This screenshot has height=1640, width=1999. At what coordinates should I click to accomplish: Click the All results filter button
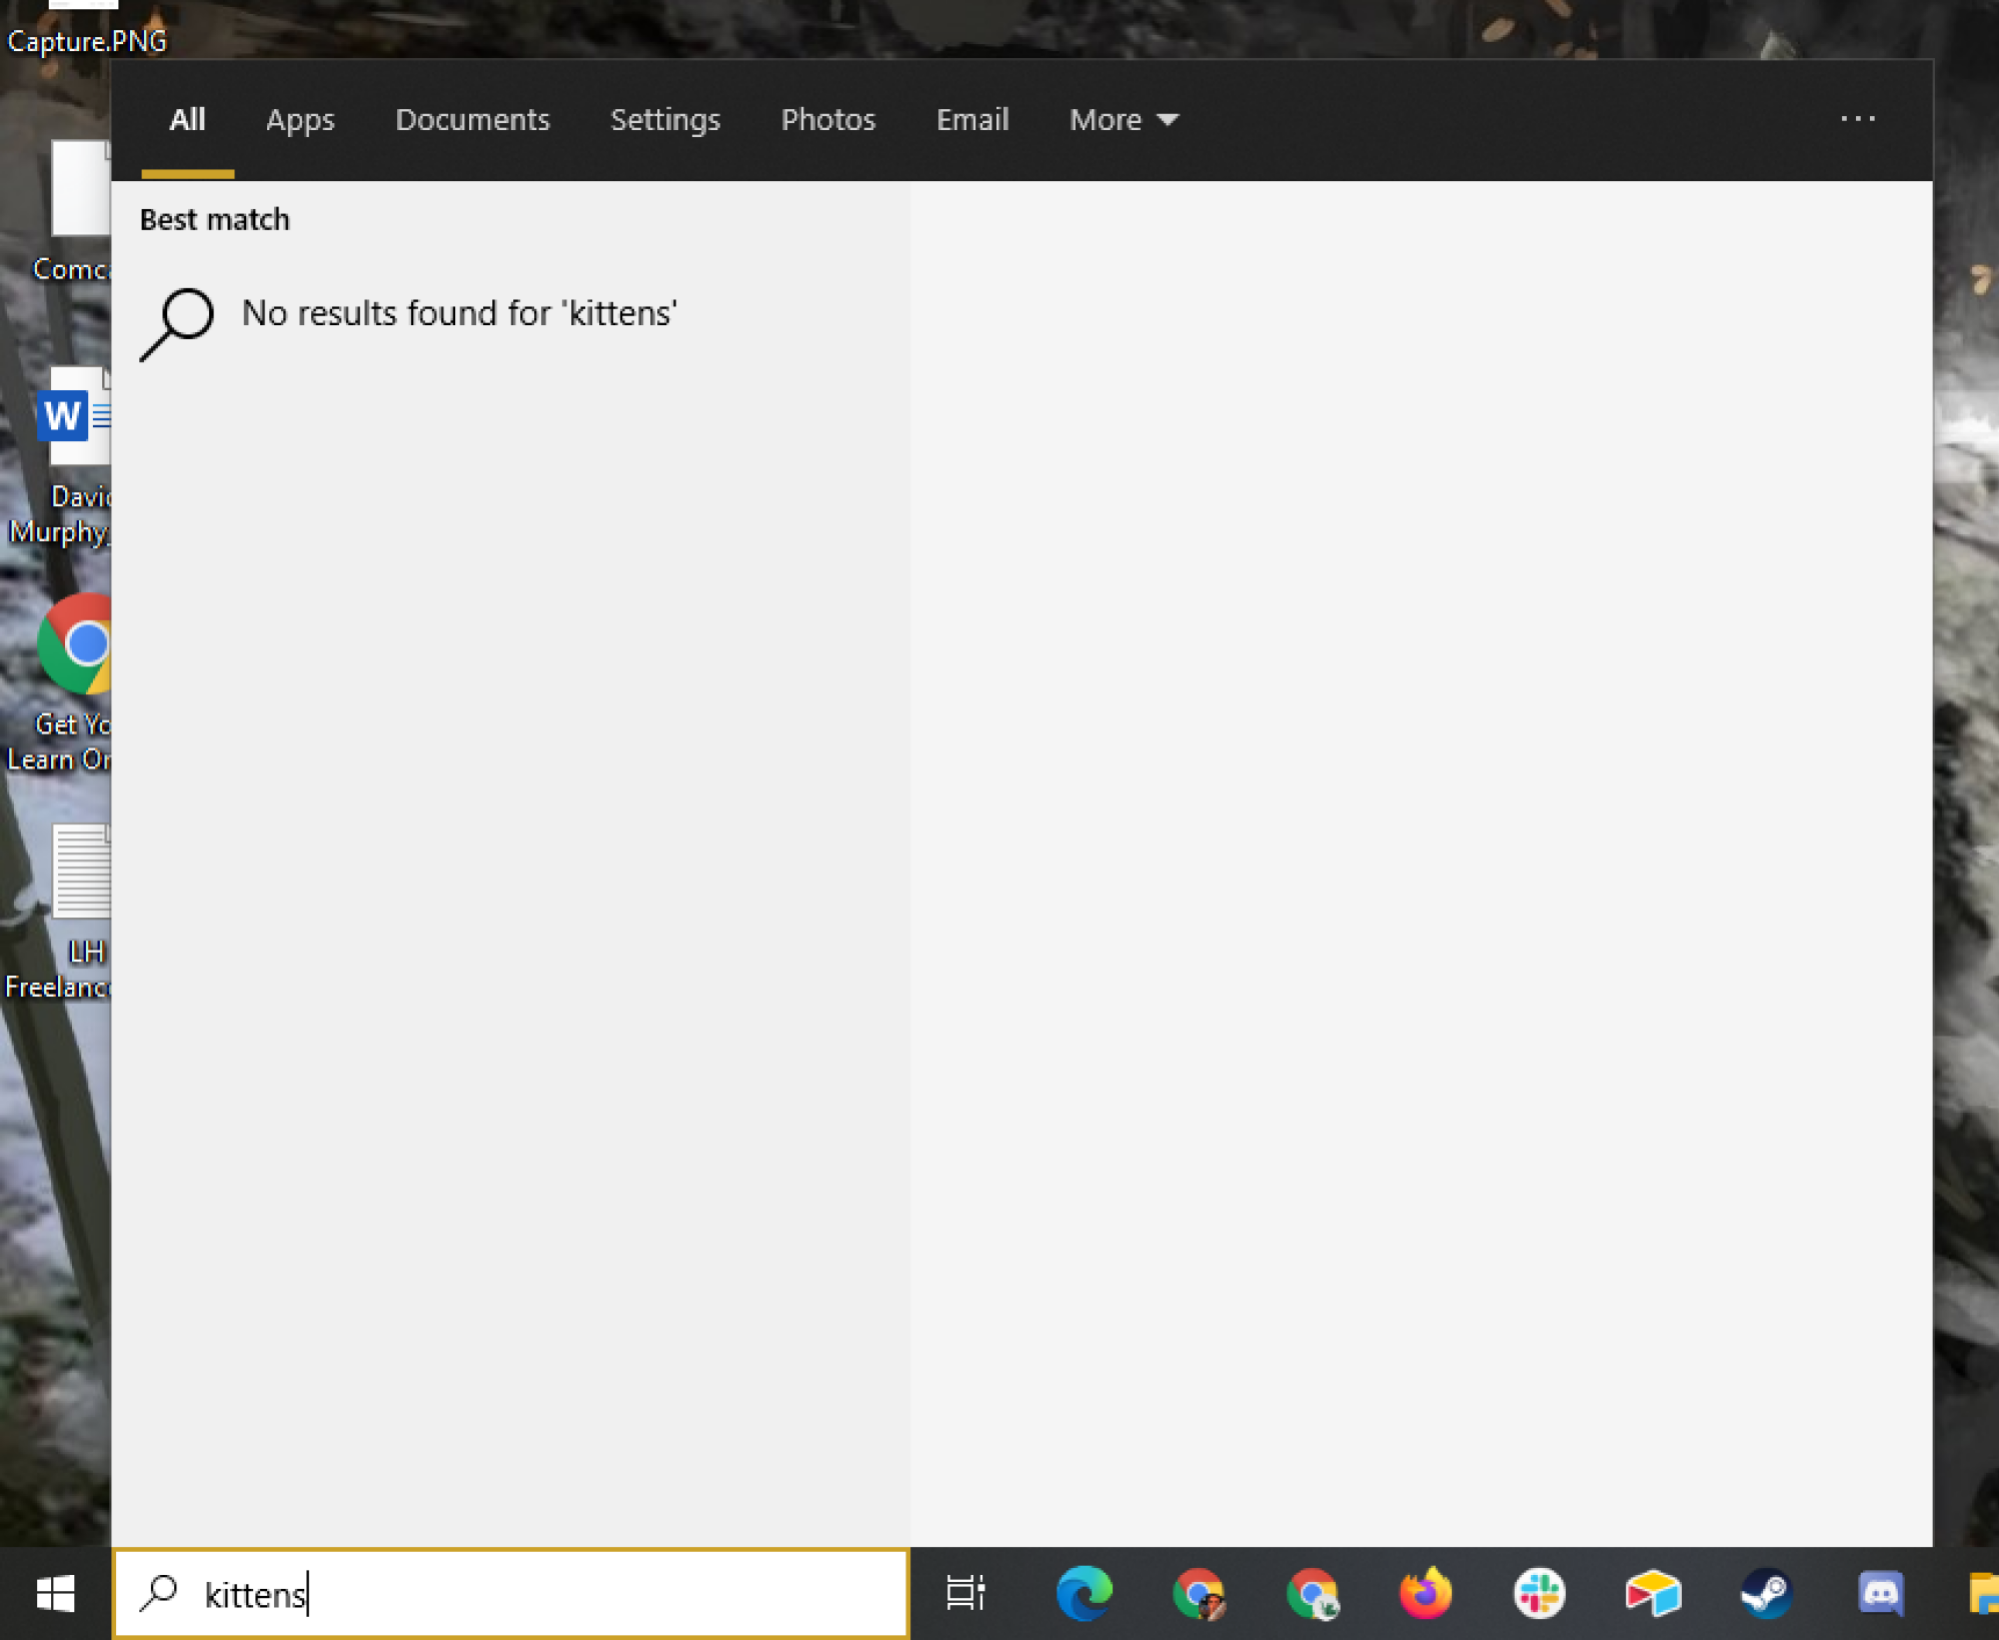pos(186,120)
